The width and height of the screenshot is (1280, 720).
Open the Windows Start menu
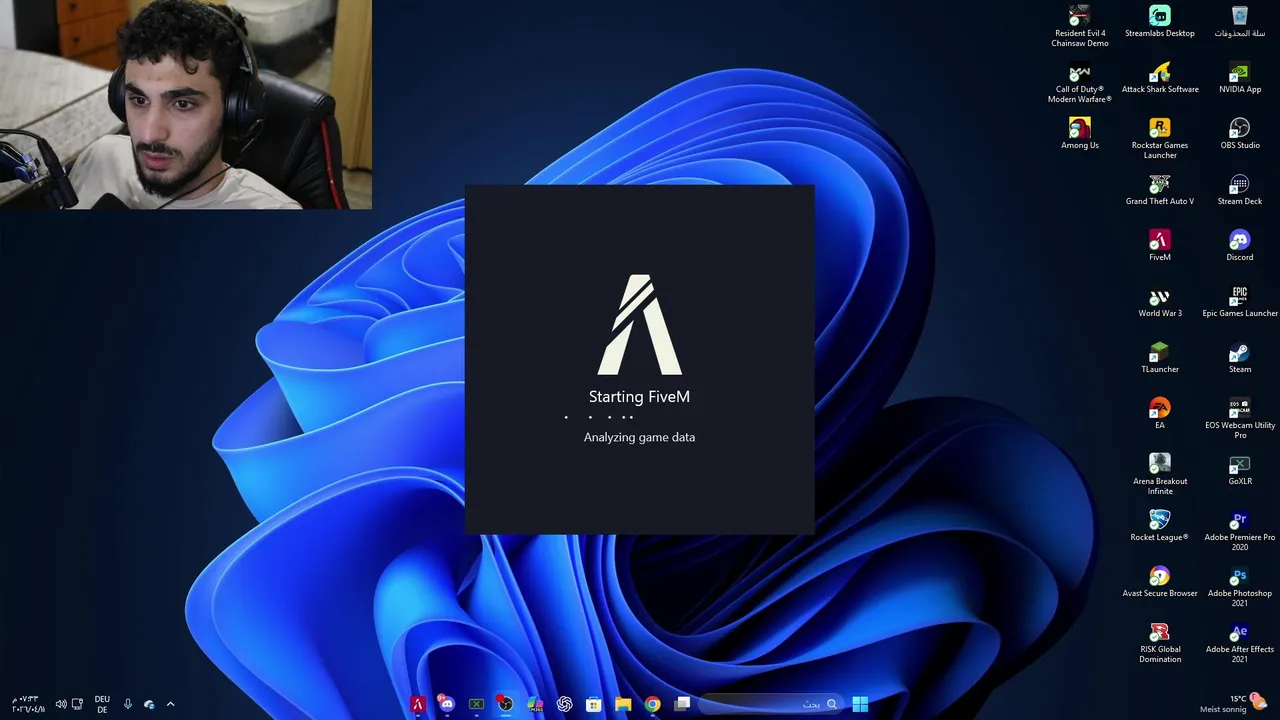tap(860, 704)
